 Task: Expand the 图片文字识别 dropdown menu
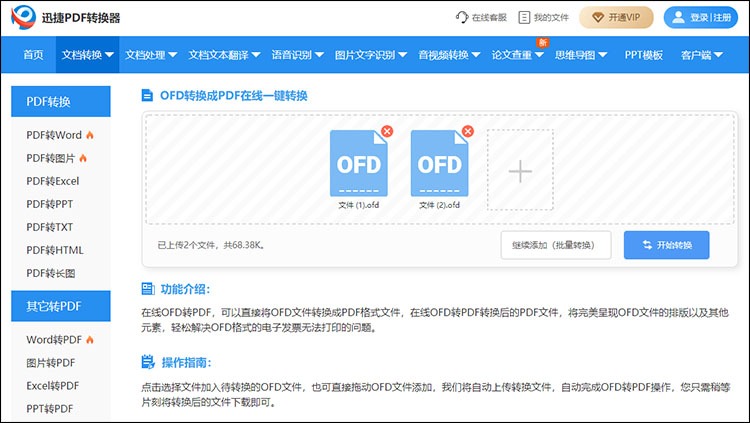click(371, 55)
